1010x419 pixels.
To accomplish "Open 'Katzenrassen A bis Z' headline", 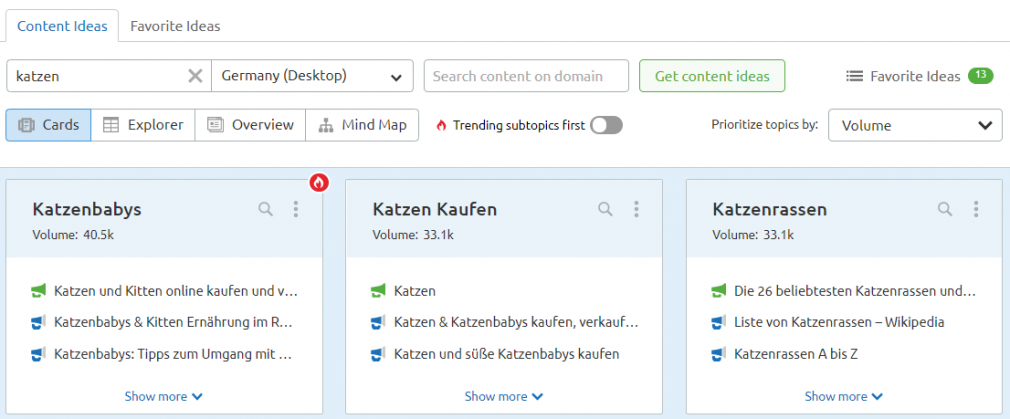I will point(796,353).
